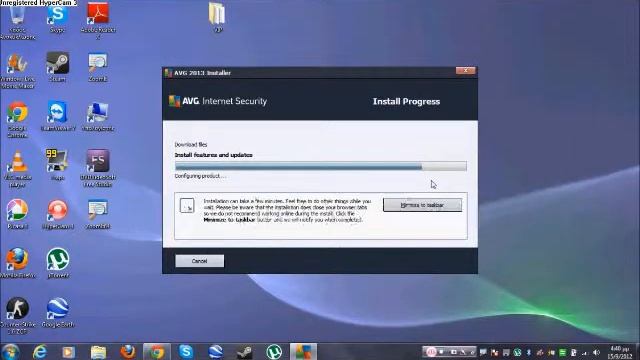Click the info icon beside installation notice
Screen dimensions: 640x360
click(187, 205)
